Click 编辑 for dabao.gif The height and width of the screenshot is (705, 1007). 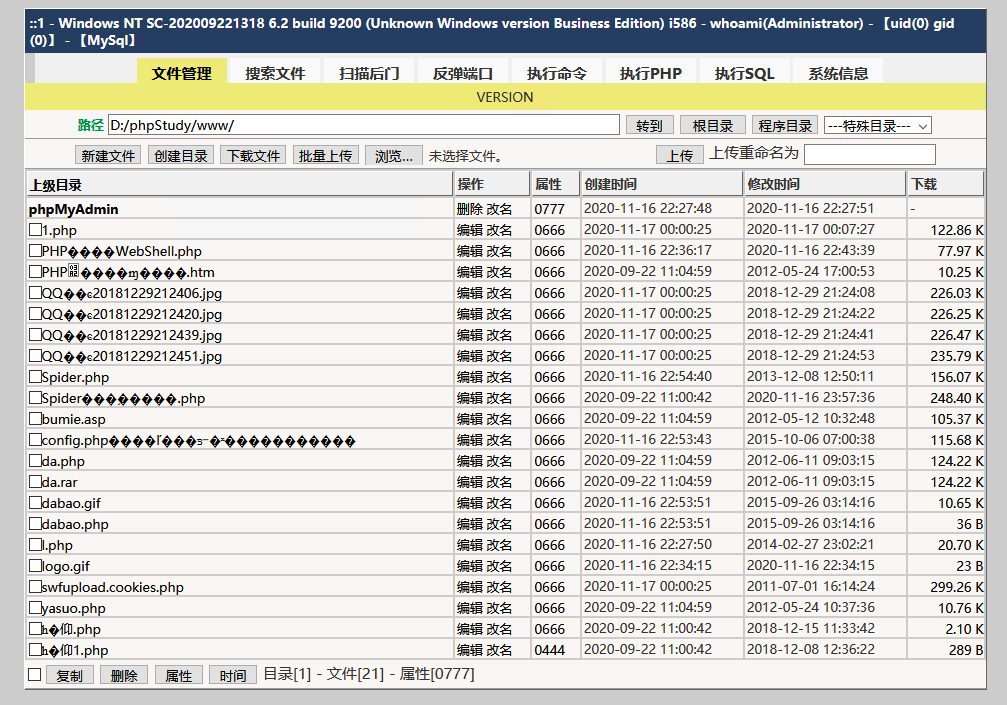pos(469,503)
